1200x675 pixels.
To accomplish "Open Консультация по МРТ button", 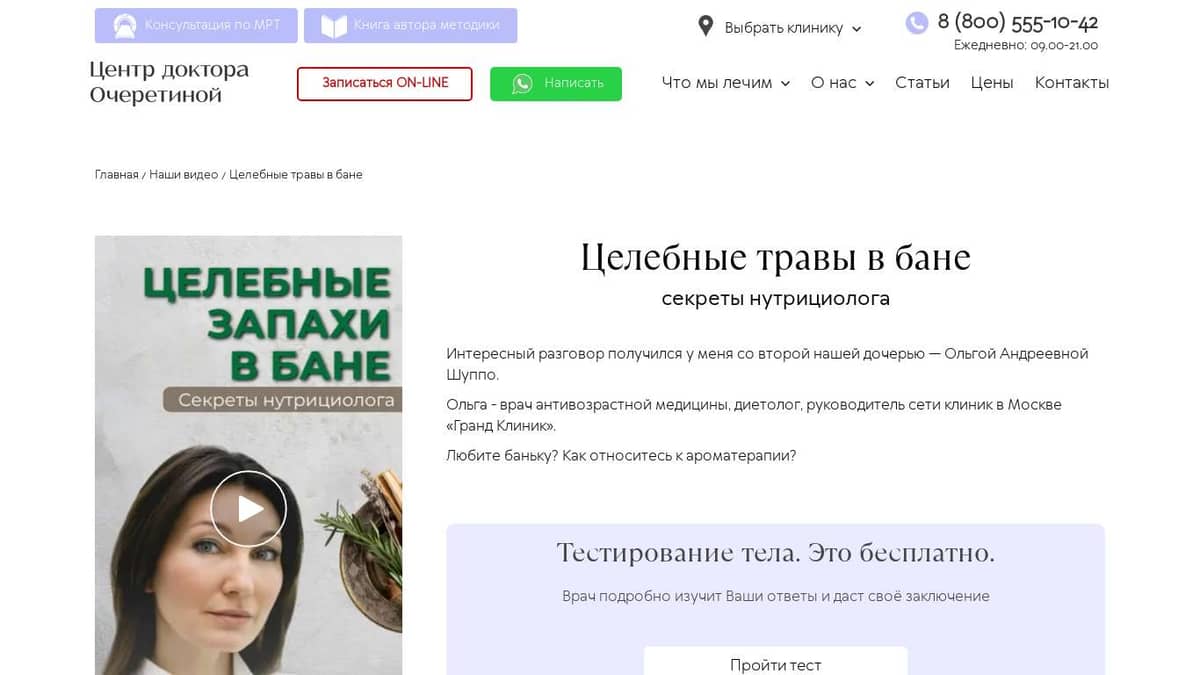I will 196,26.
